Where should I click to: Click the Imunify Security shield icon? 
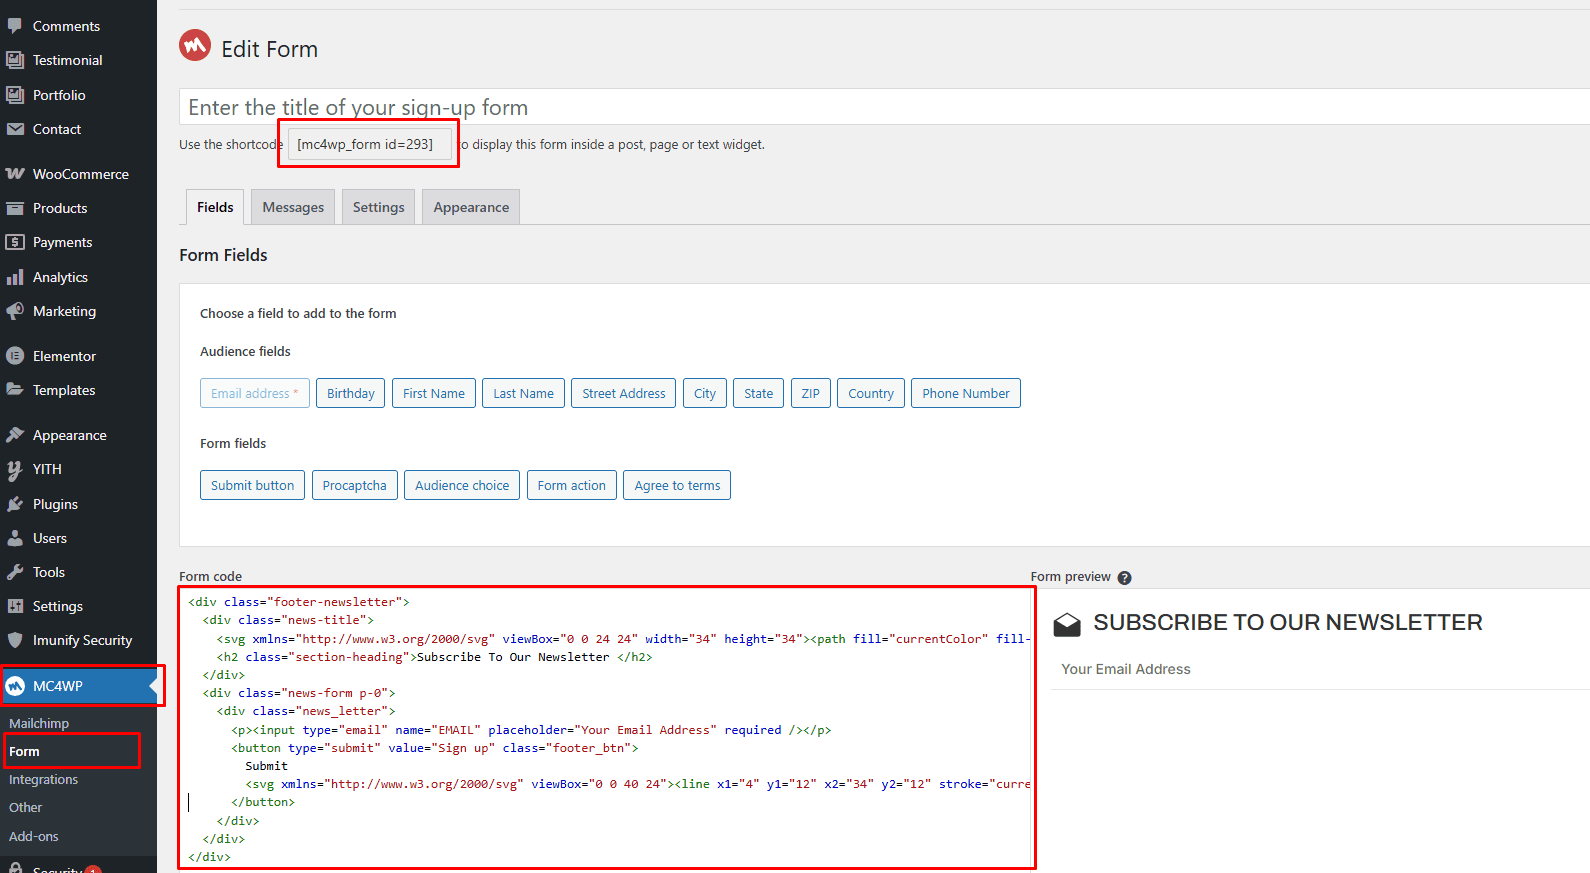pos(15,640)
